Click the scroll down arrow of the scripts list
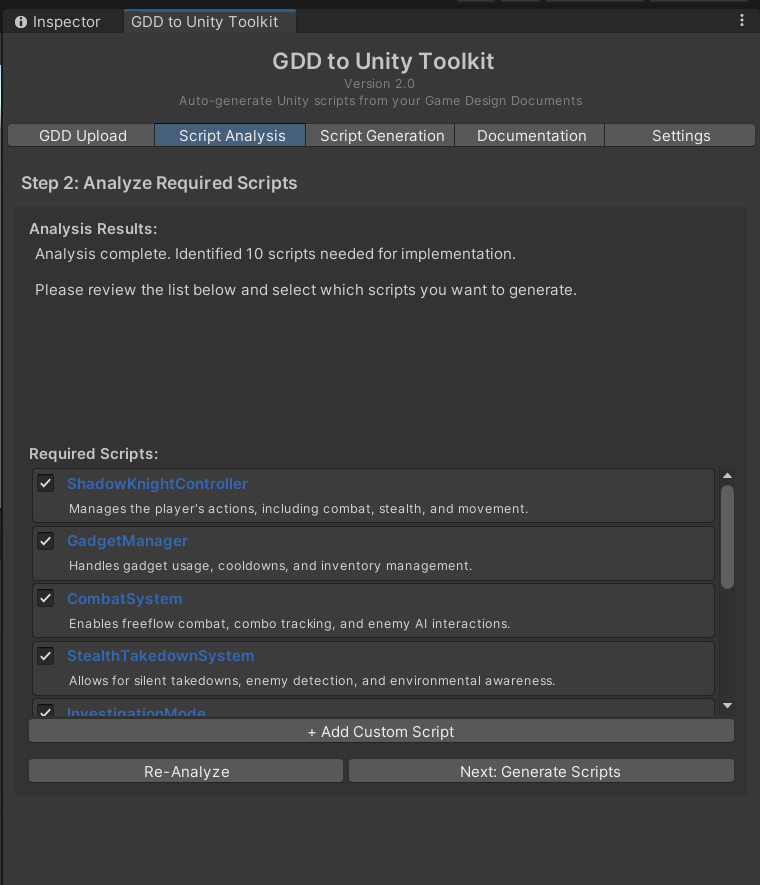This screenshot has width=760, height=885. click(x=727, y=706)
